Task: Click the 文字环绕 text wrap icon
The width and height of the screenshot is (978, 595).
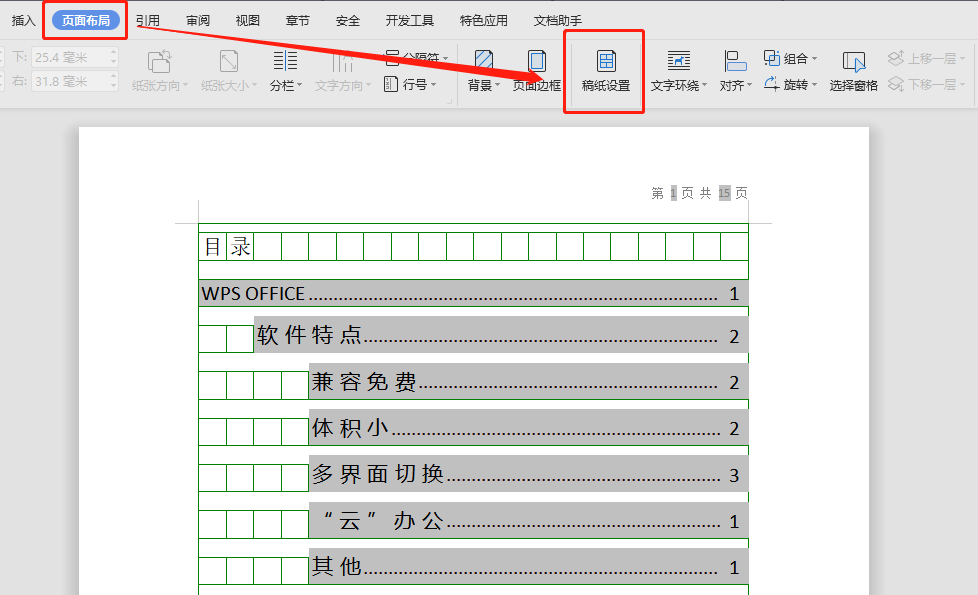Action: click(x=679, y=61)
